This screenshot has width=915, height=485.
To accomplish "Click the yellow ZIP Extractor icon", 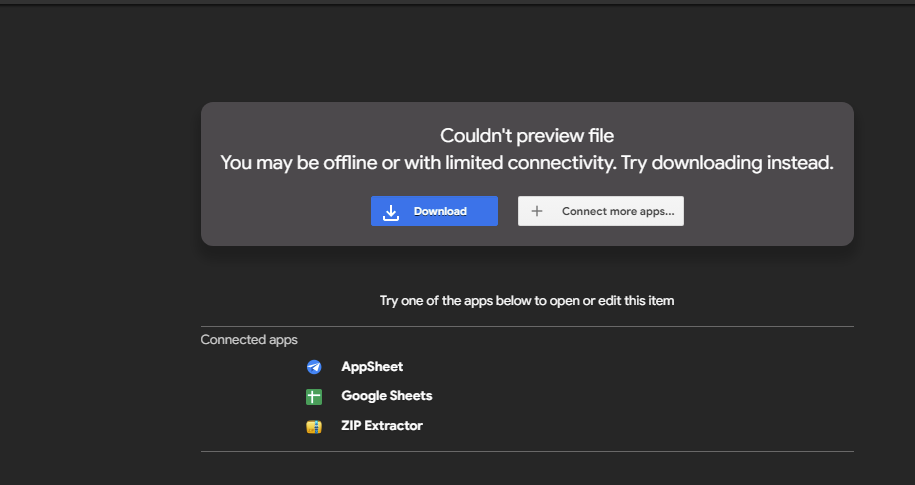I will (x=314, y=427).
